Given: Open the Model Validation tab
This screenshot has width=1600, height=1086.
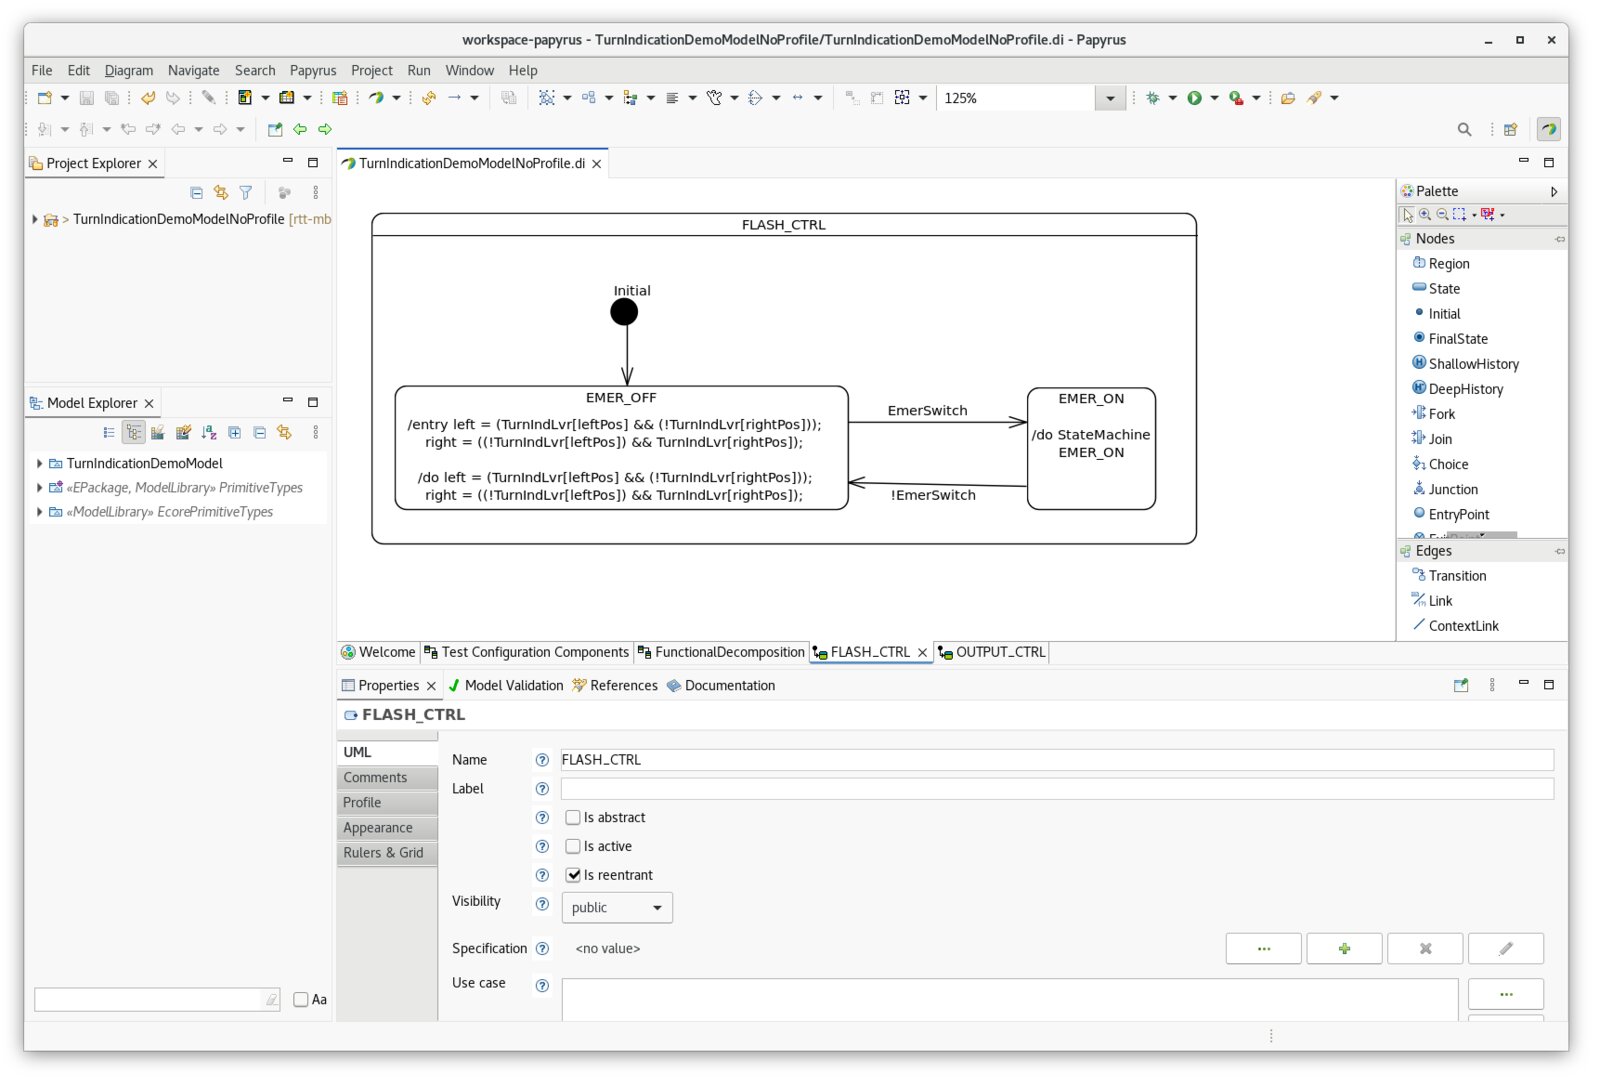Looking at the screenshot, I should (x=506, y=686).
